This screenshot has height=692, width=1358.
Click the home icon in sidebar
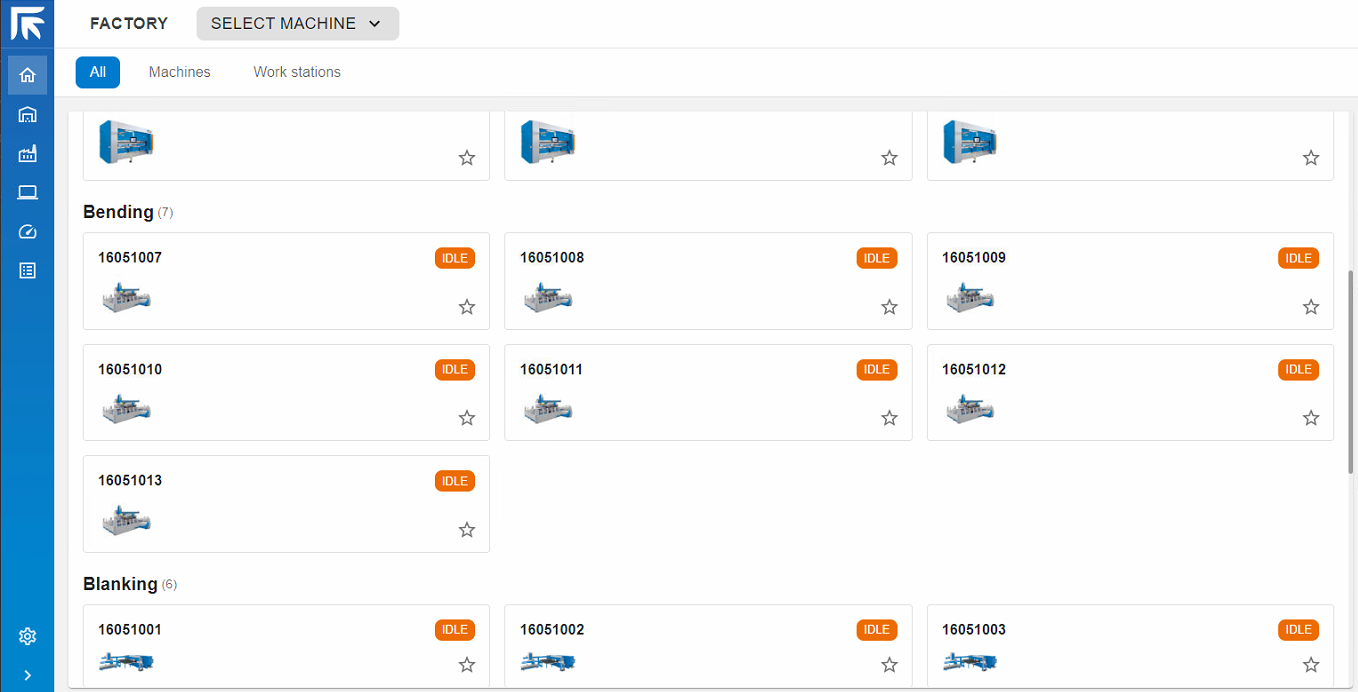pyautogui.click(x=27, y=75)
